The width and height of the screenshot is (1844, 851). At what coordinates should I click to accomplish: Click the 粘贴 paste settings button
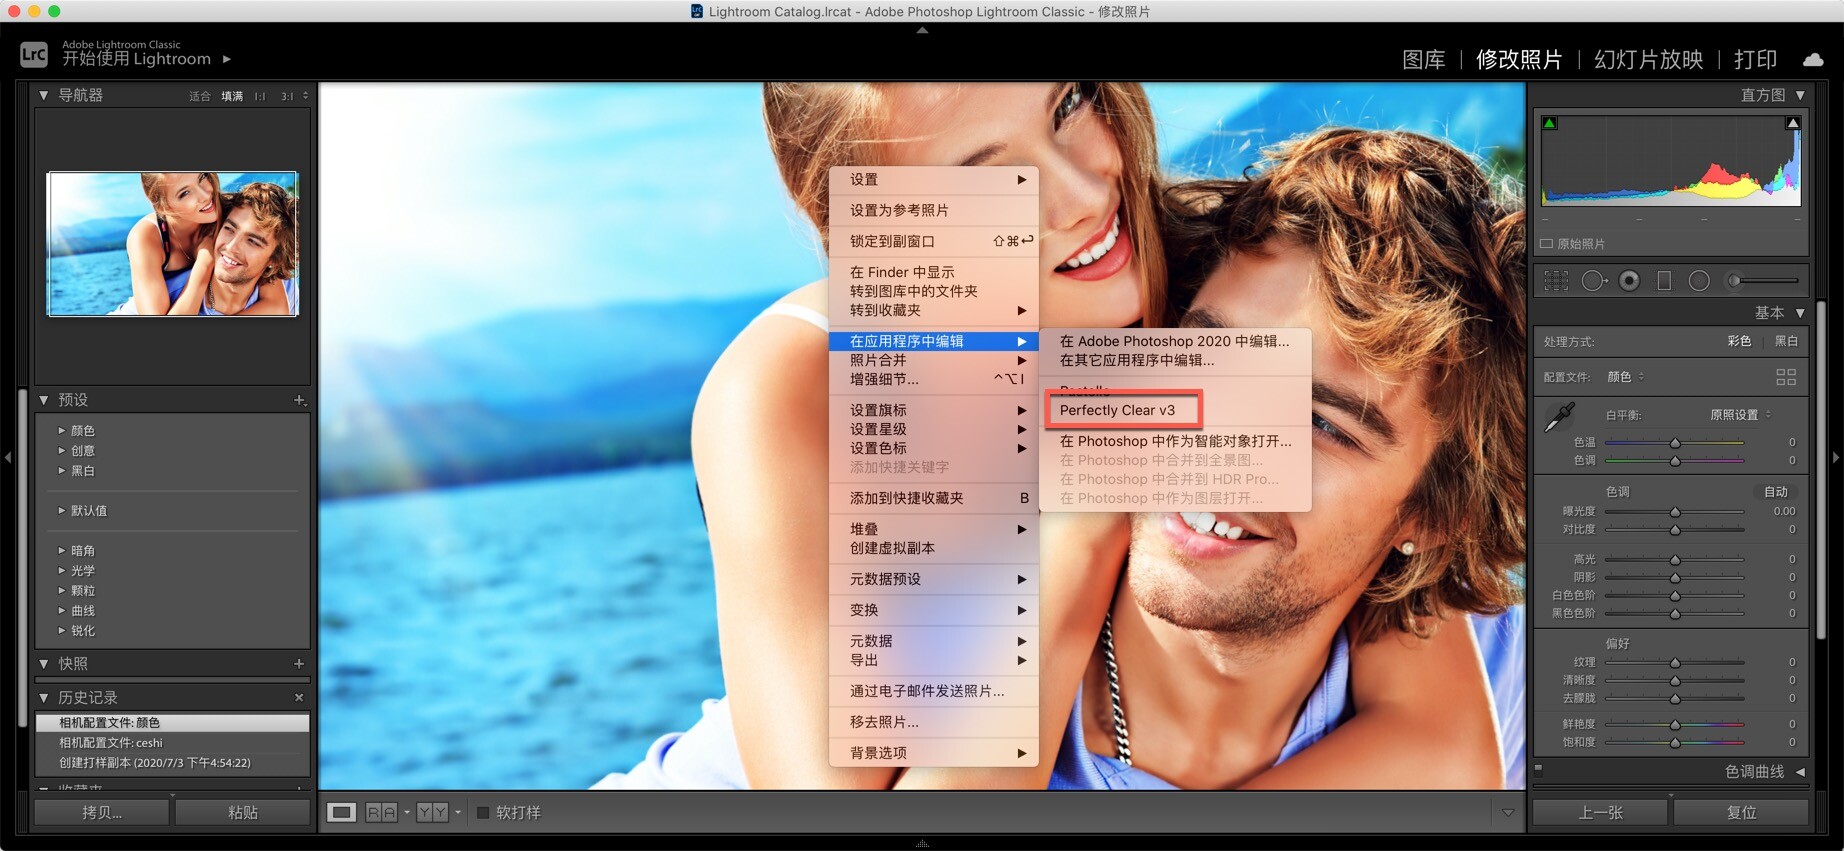click(x=243, y=813)
